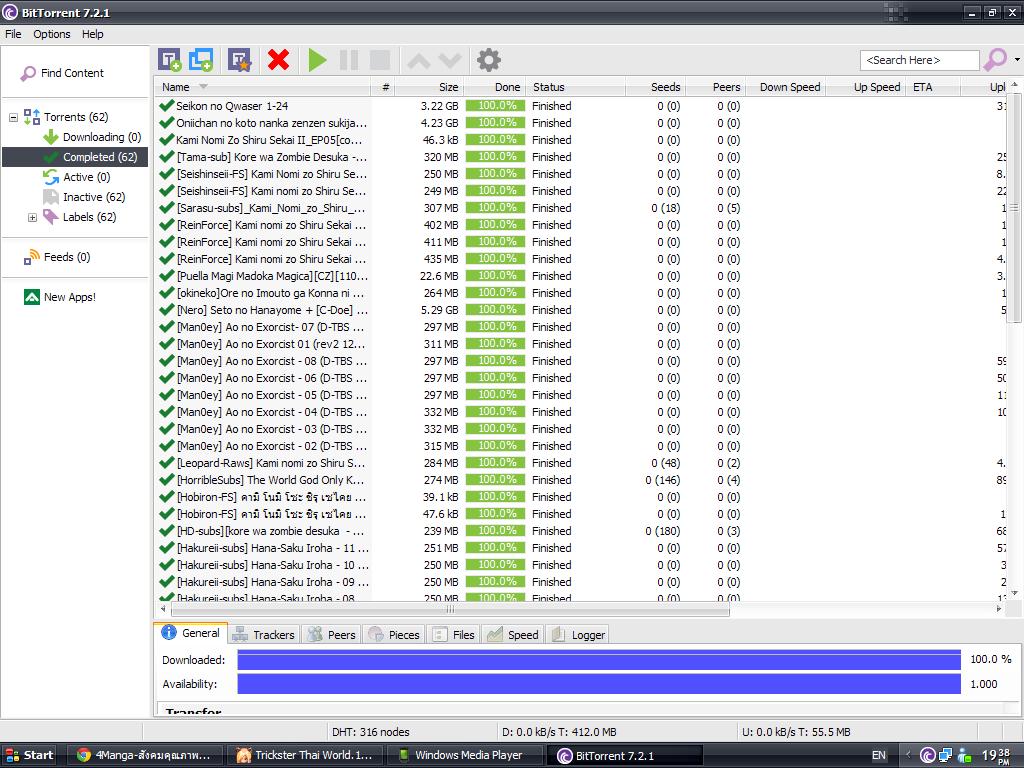Switch to the Files tab
Screen dimensions: 1024x768
(454, 635)
